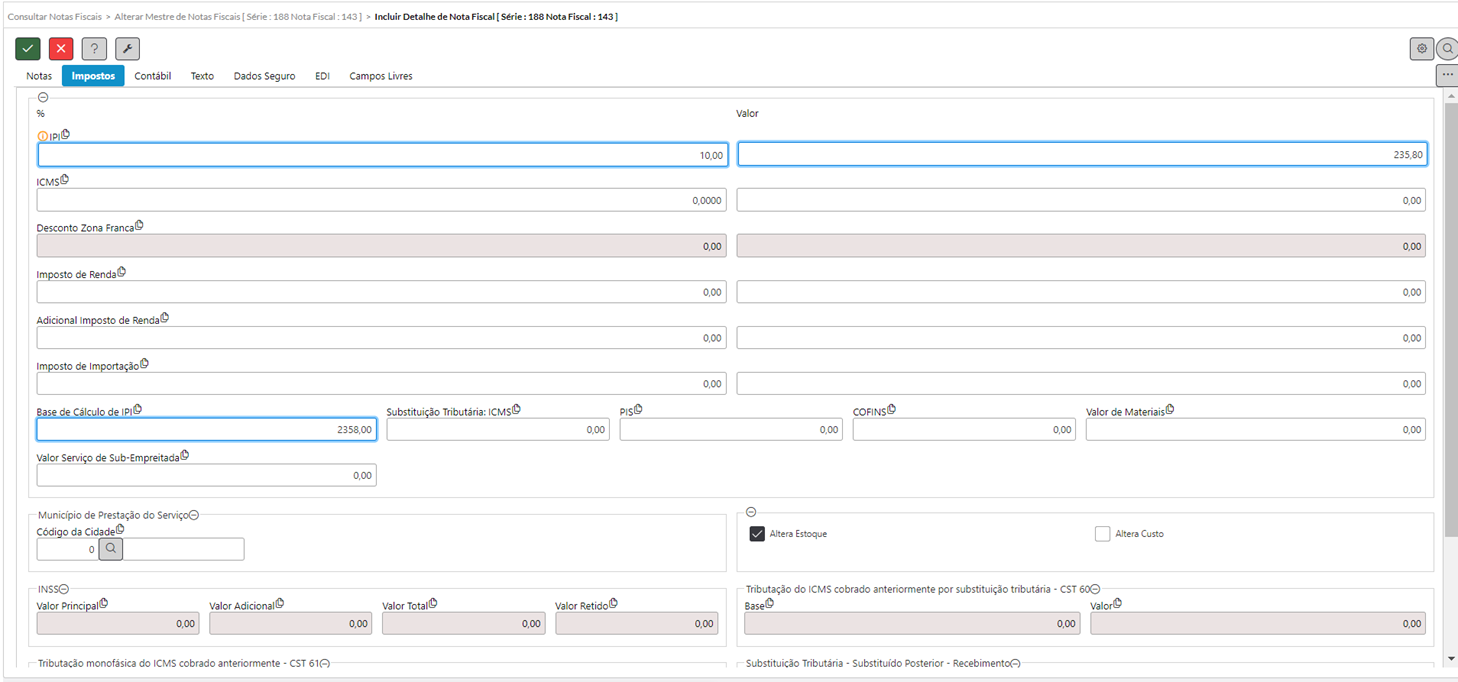
Task: Click the red cancel X button
Action: pyautogui.click(x=61, y=49)
